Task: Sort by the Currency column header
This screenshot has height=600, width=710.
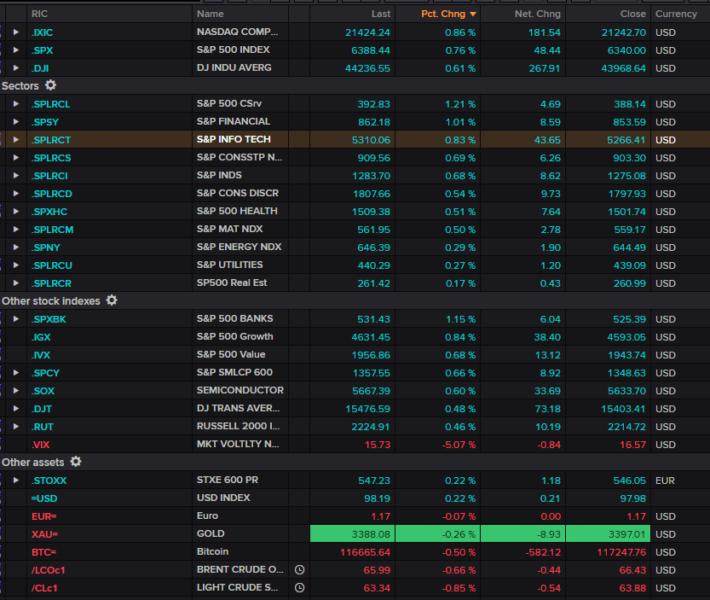Action: [676, 14]
